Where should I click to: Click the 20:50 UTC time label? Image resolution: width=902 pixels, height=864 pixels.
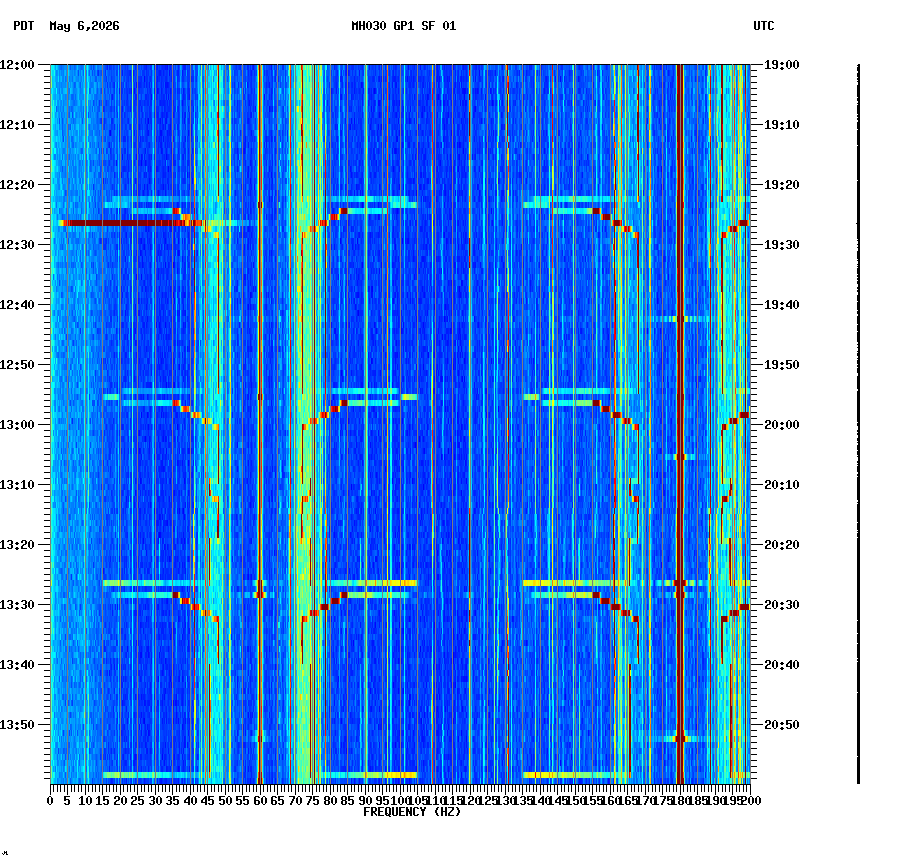(782, 725)
